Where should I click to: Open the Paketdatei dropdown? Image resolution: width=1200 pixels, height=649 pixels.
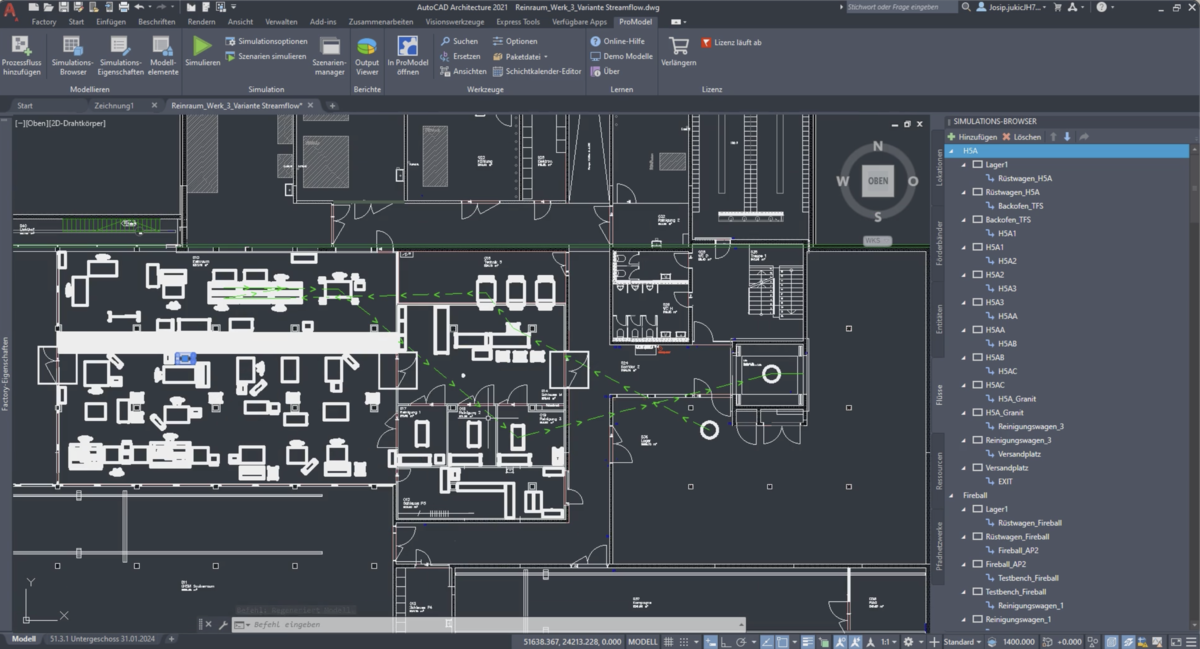coord(521,57)
